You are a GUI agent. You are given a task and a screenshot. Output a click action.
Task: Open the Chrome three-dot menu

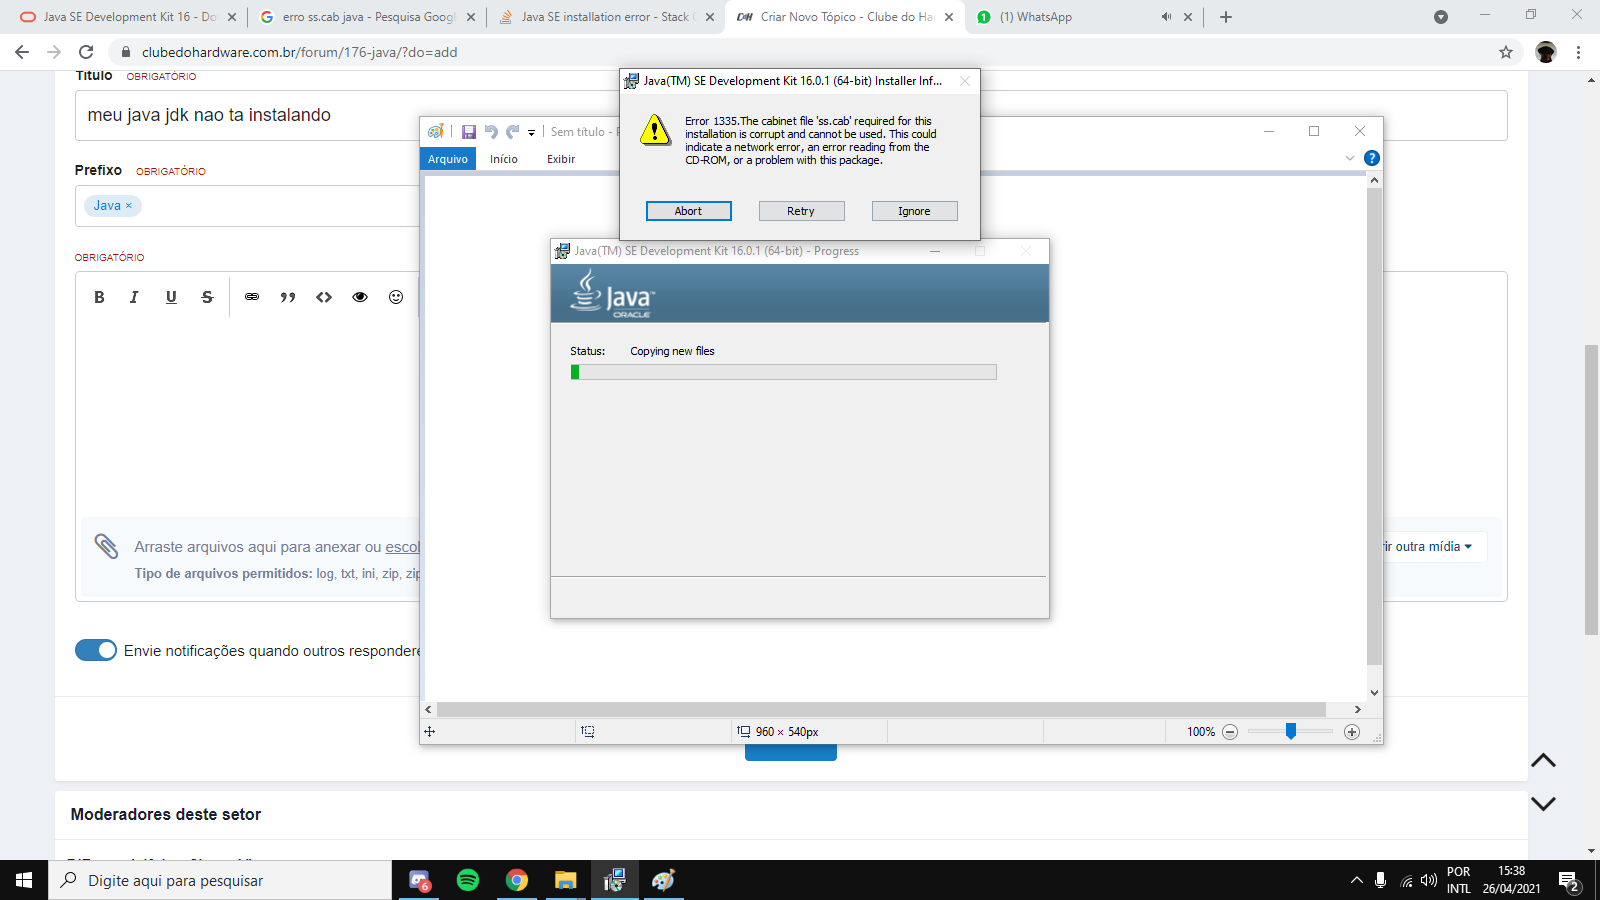pyautogui.click(x=1579, y=52)
